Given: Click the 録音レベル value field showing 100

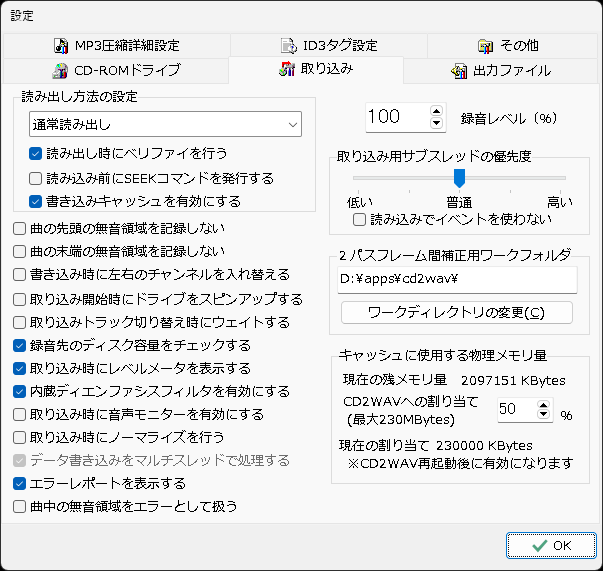Looking at the screenshot, I should [x=398, y=117].
